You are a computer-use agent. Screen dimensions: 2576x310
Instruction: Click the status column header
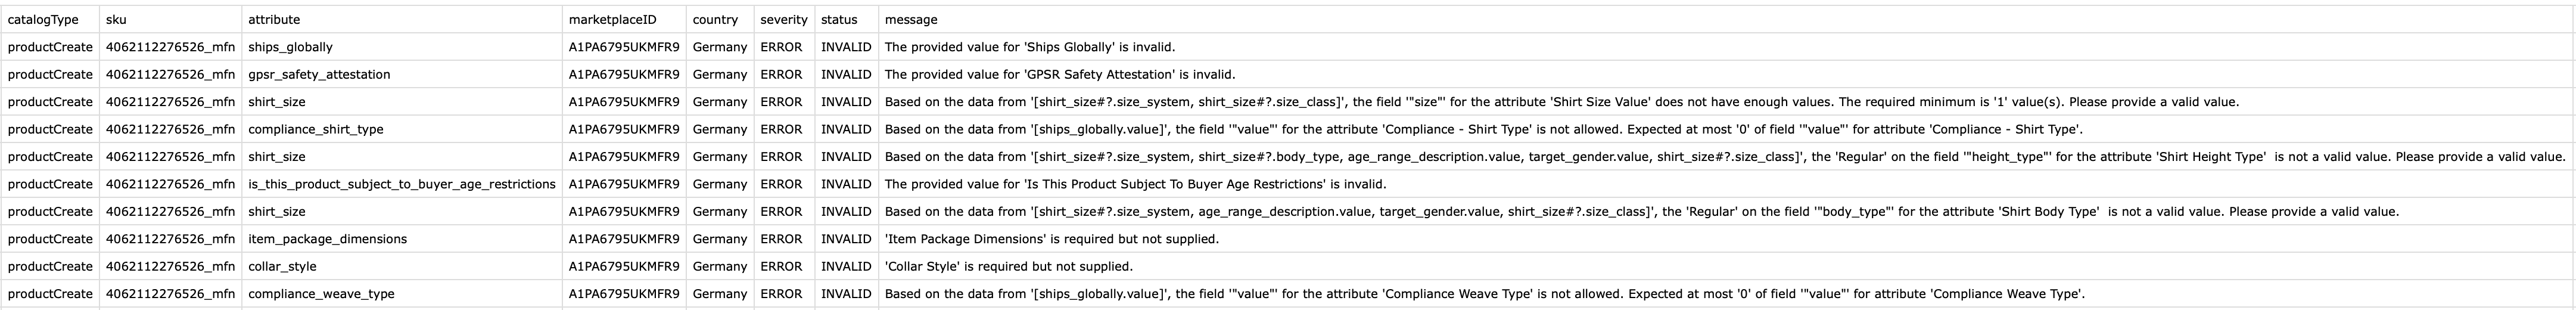click(x=839, y=20)
